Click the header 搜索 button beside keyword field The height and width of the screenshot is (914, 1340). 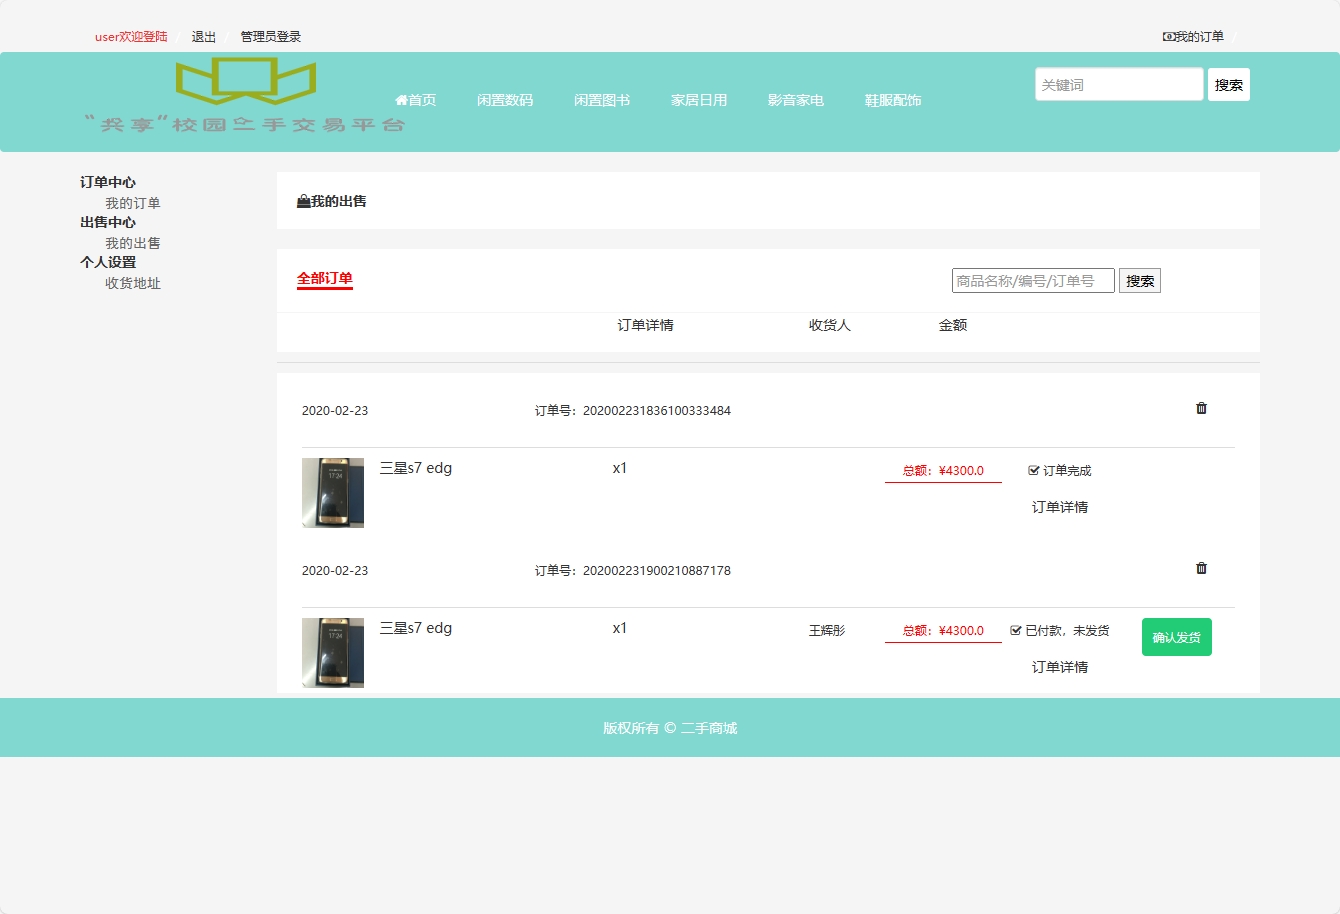(1229, 85)
